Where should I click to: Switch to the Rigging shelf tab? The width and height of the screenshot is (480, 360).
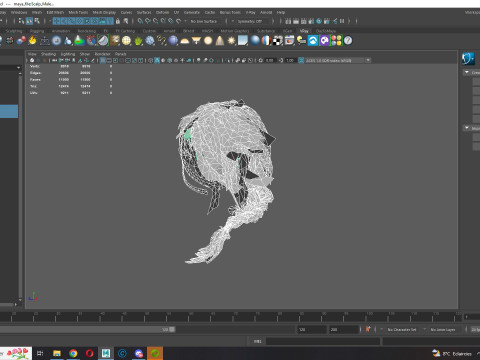[37, 31]
